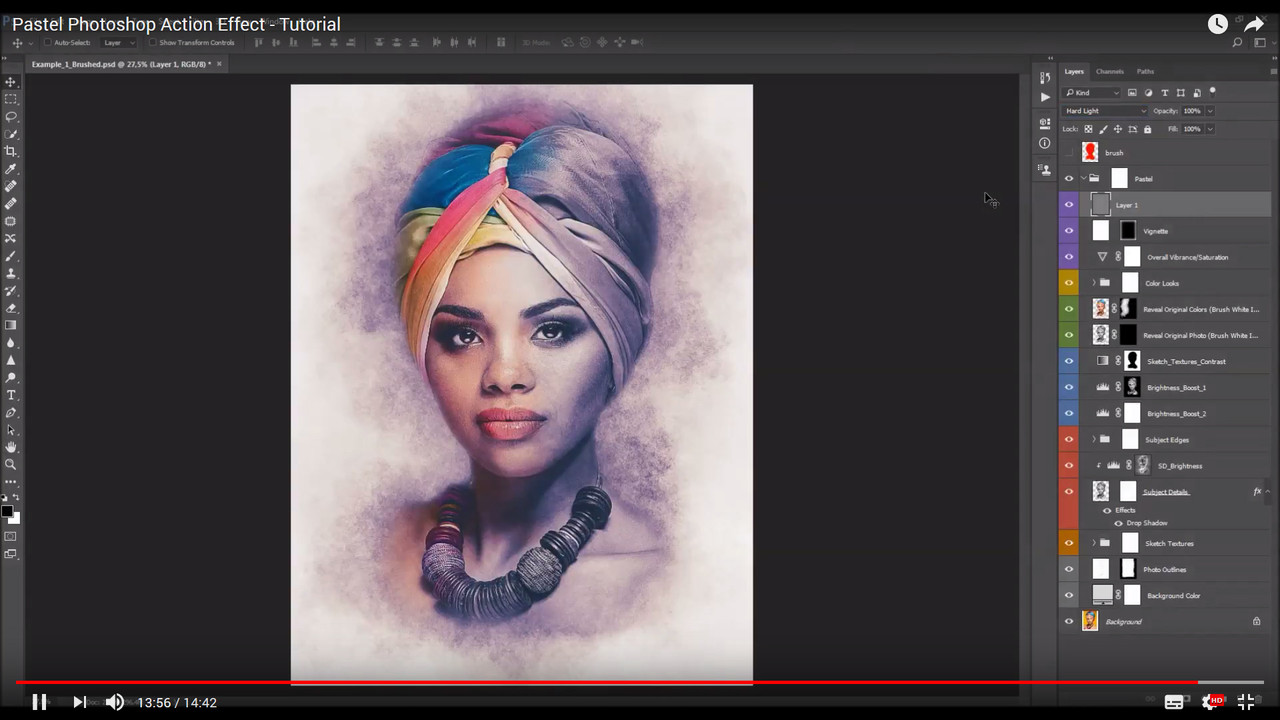Select the Horizontal Type tool
This screenshot has height=720, width=1280.
click(x=11, y=395)
